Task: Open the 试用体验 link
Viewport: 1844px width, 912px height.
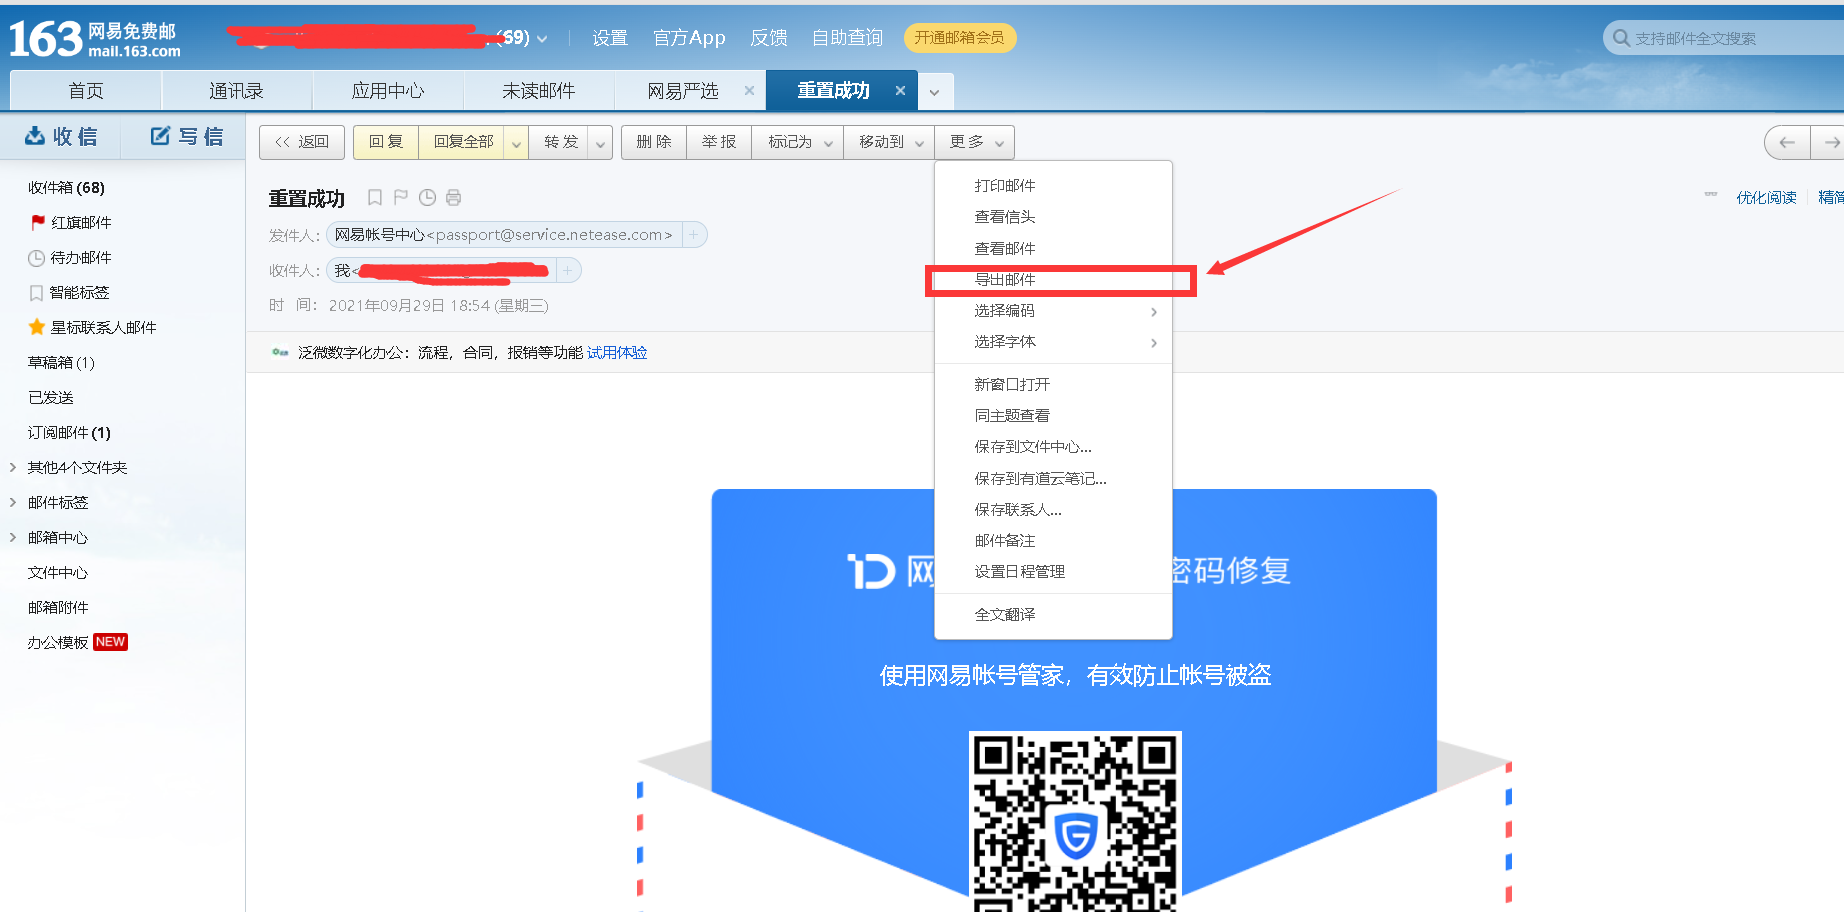Action: pyautogui.click(x=617, y=353)
